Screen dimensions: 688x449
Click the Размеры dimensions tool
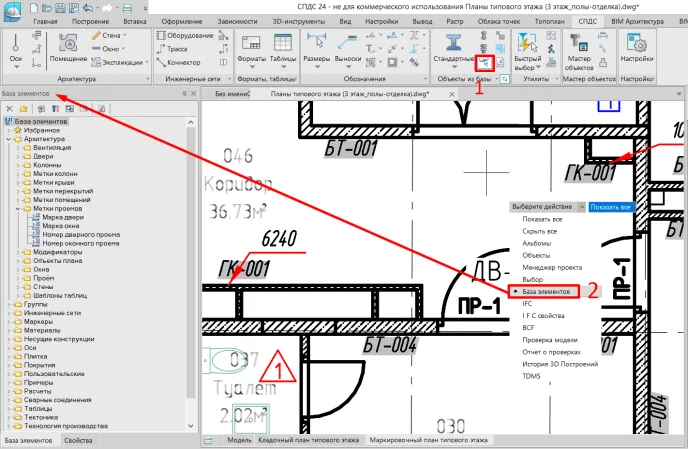tap(317, 48)
